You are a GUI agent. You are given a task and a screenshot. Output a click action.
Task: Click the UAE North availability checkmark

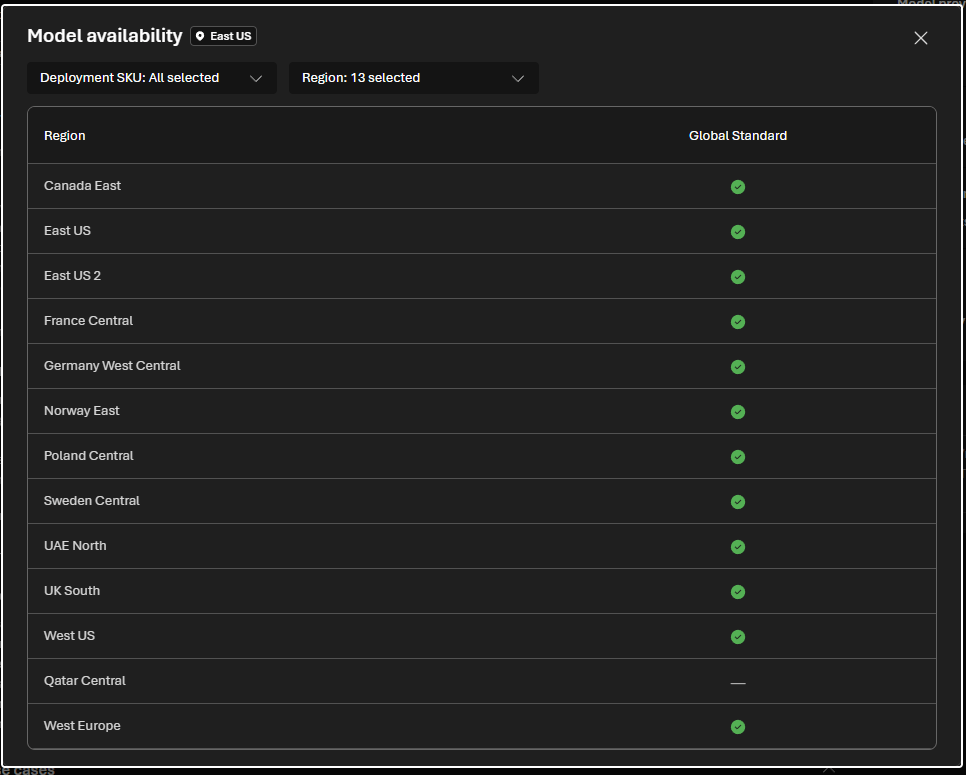tap(737, 546)
